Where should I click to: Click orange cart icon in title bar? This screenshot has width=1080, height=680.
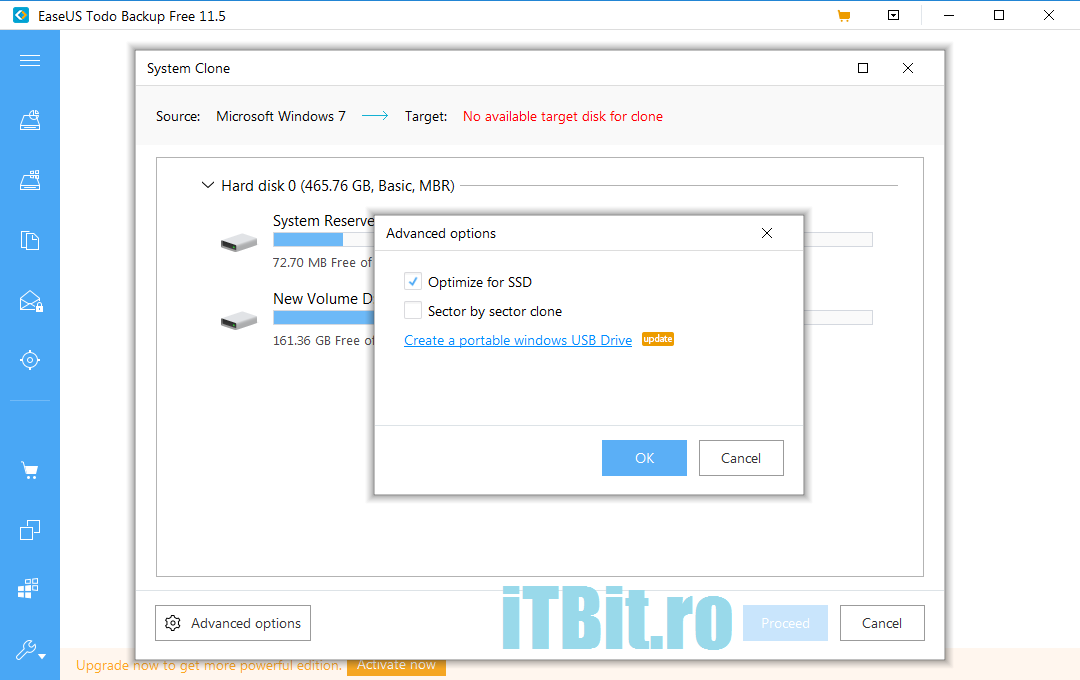tap(844, 16)
